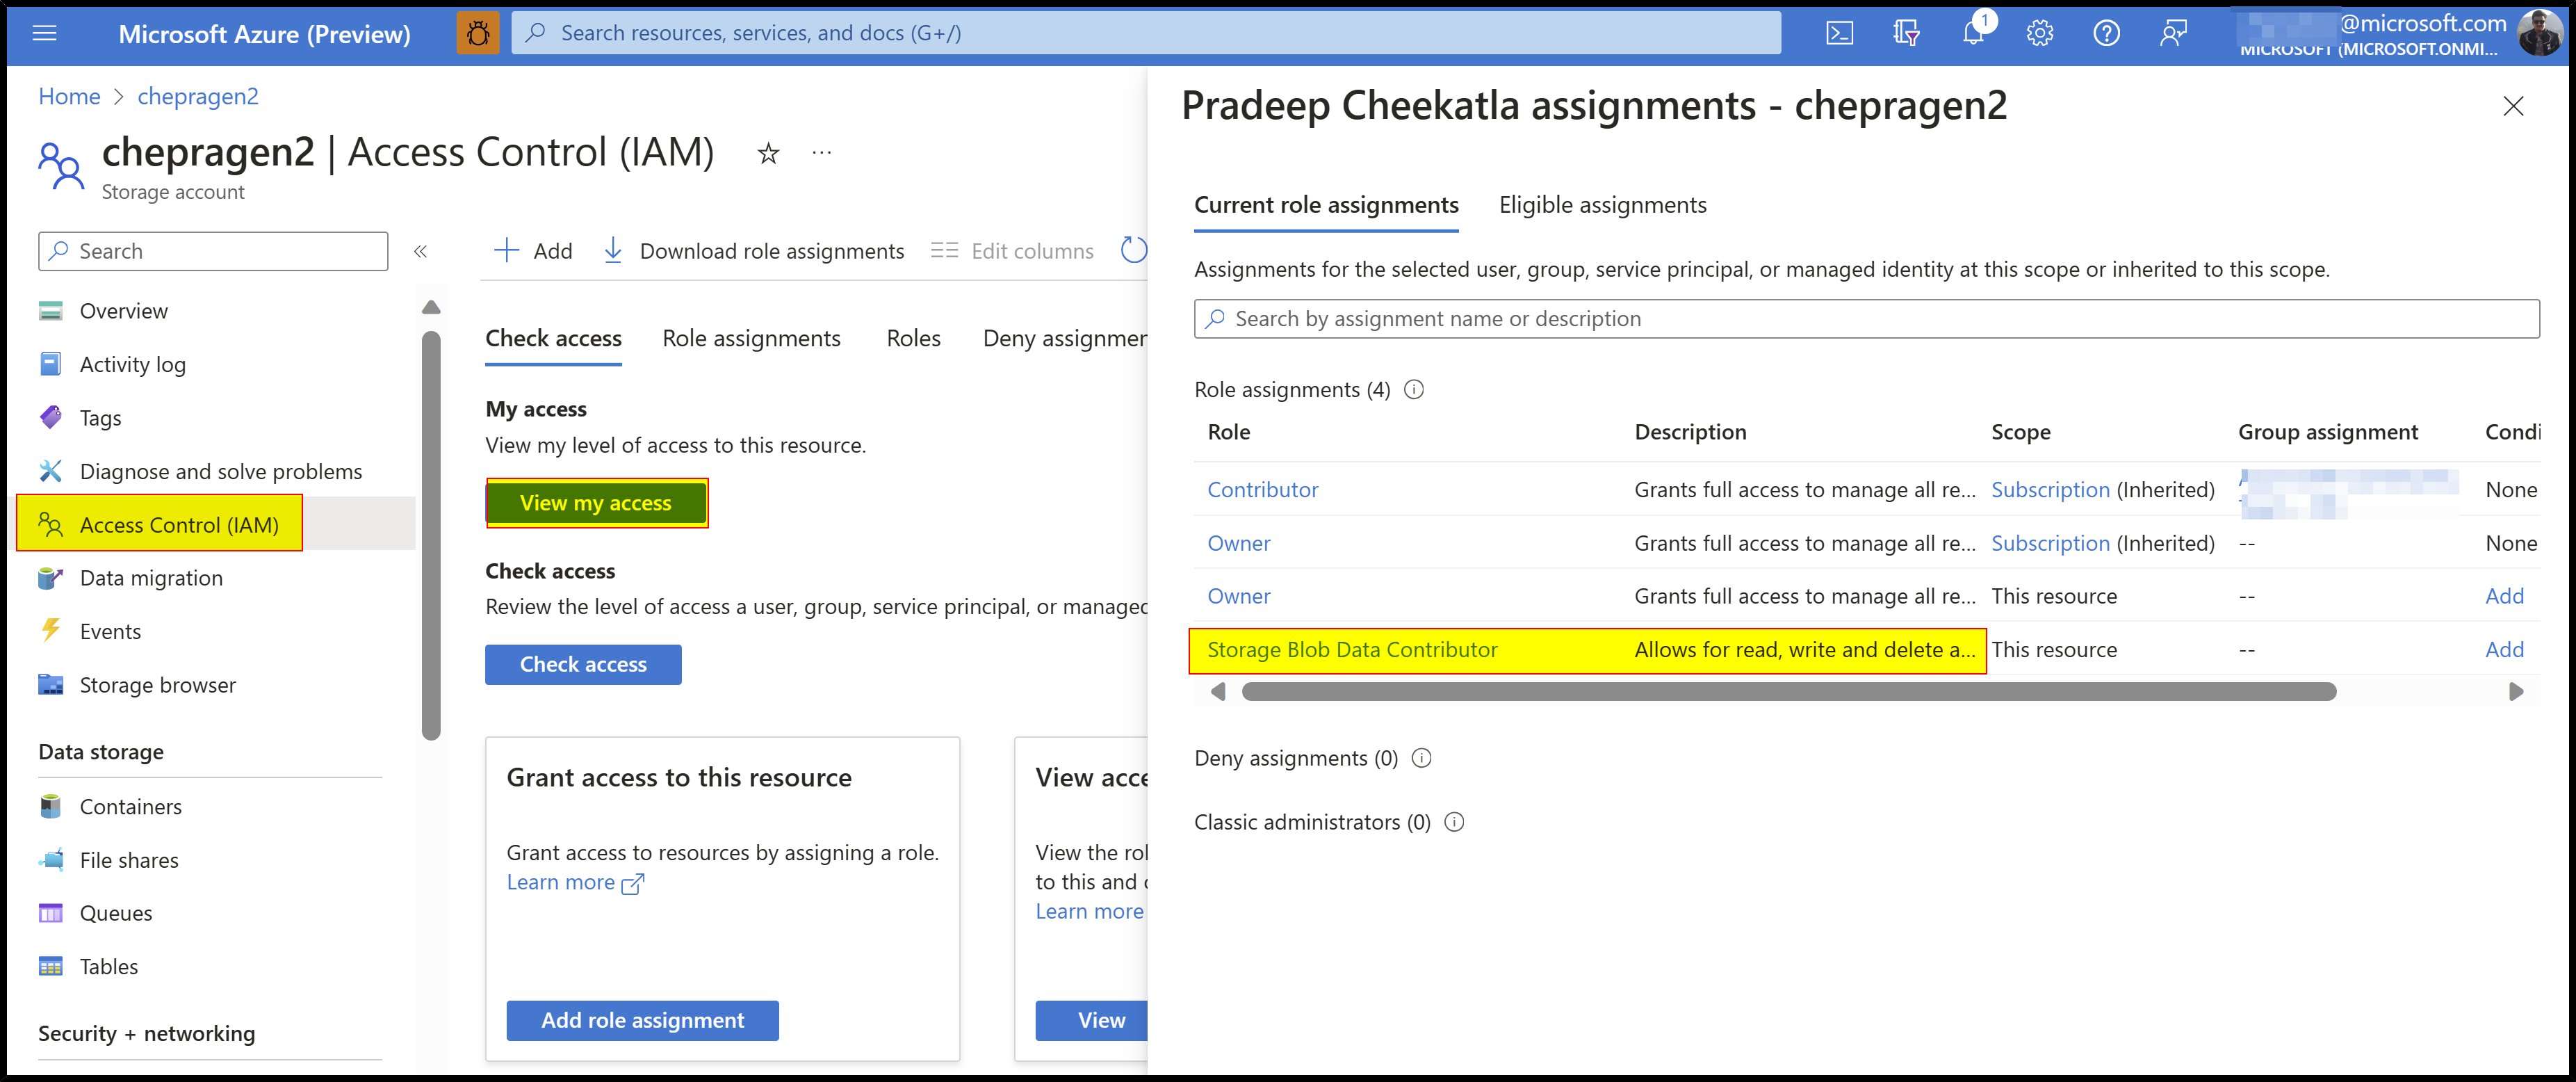Focus Search by assignment name or description

[x=1866, y=319]
